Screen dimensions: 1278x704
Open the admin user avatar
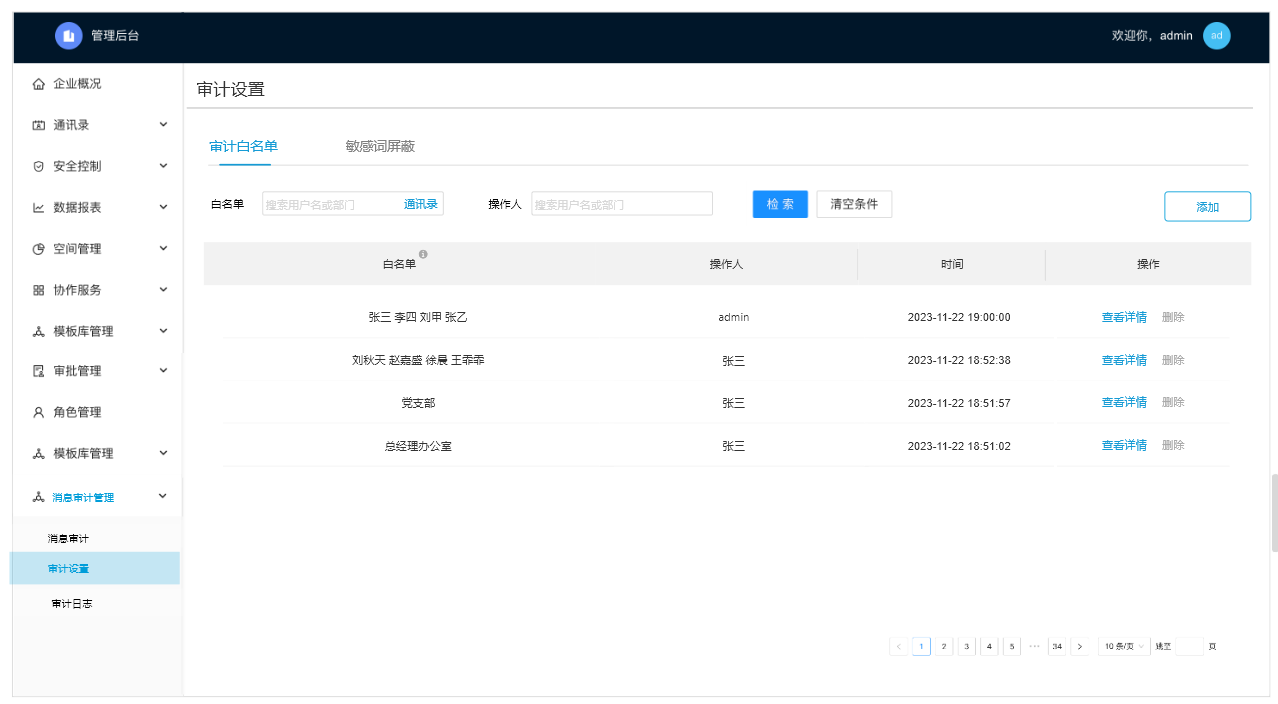pos(1216,36)
